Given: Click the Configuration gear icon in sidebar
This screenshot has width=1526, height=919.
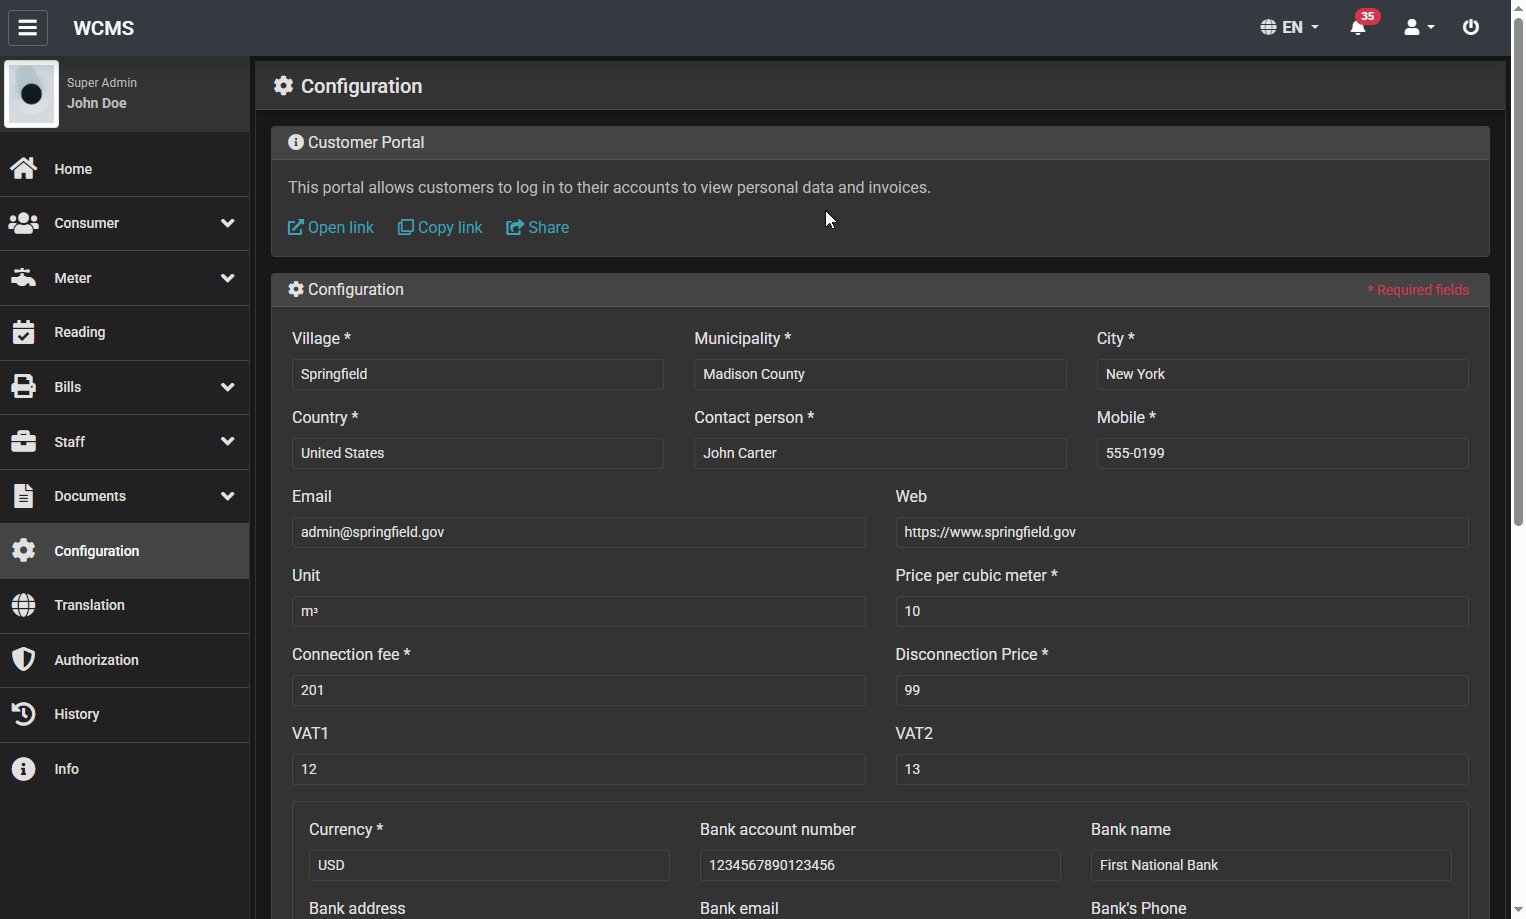Looking at the screenshot, I should (x=24, y=550).
